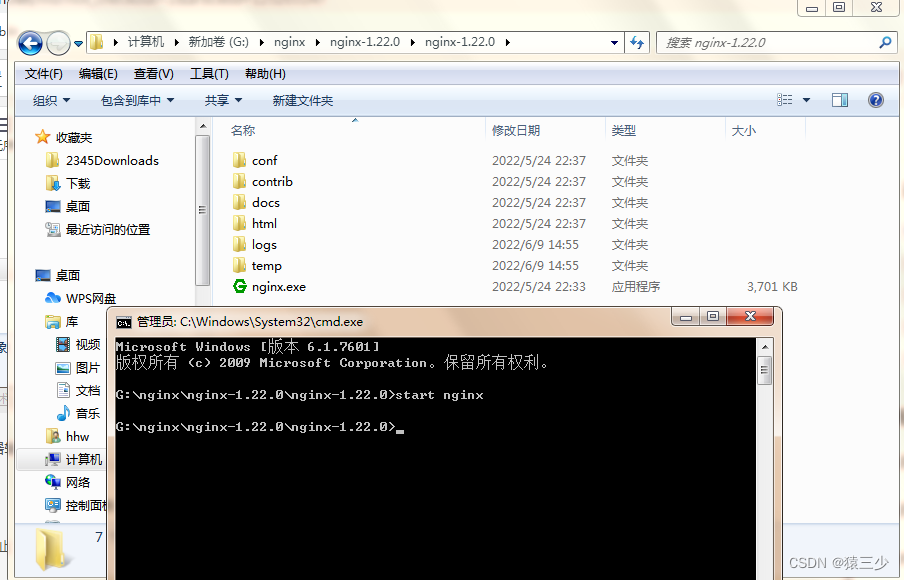Click the cmd window scrollbar up arrow

(765, 347)
